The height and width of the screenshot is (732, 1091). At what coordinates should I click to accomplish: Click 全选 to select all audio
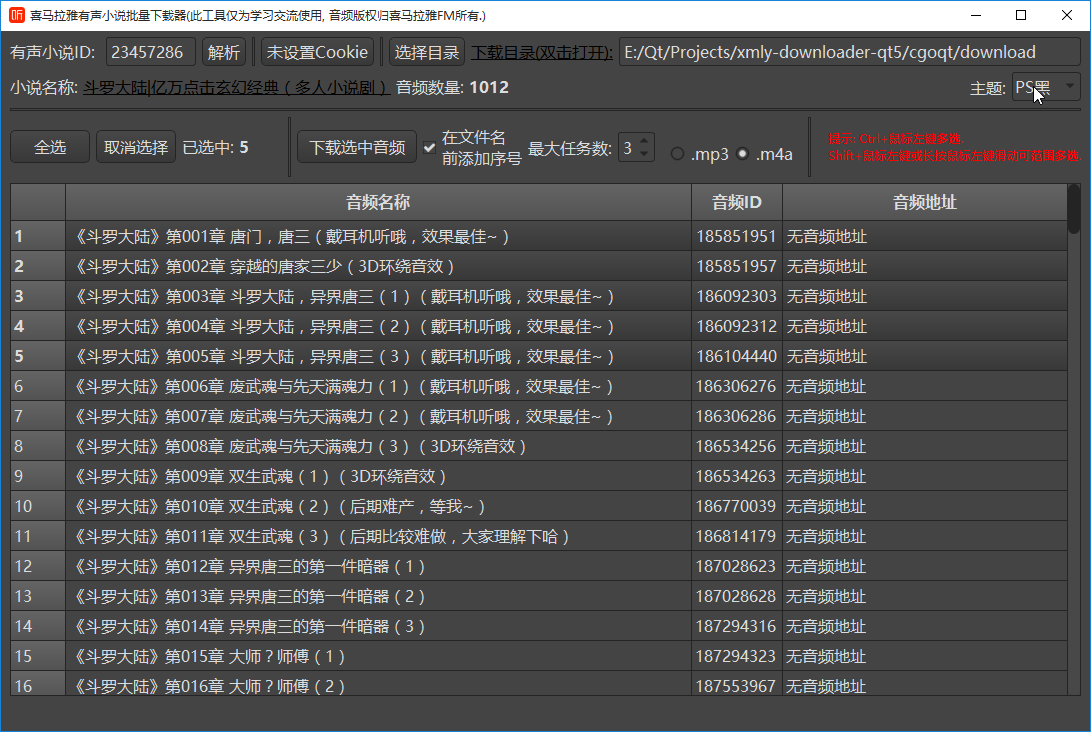tap(50, 147)
